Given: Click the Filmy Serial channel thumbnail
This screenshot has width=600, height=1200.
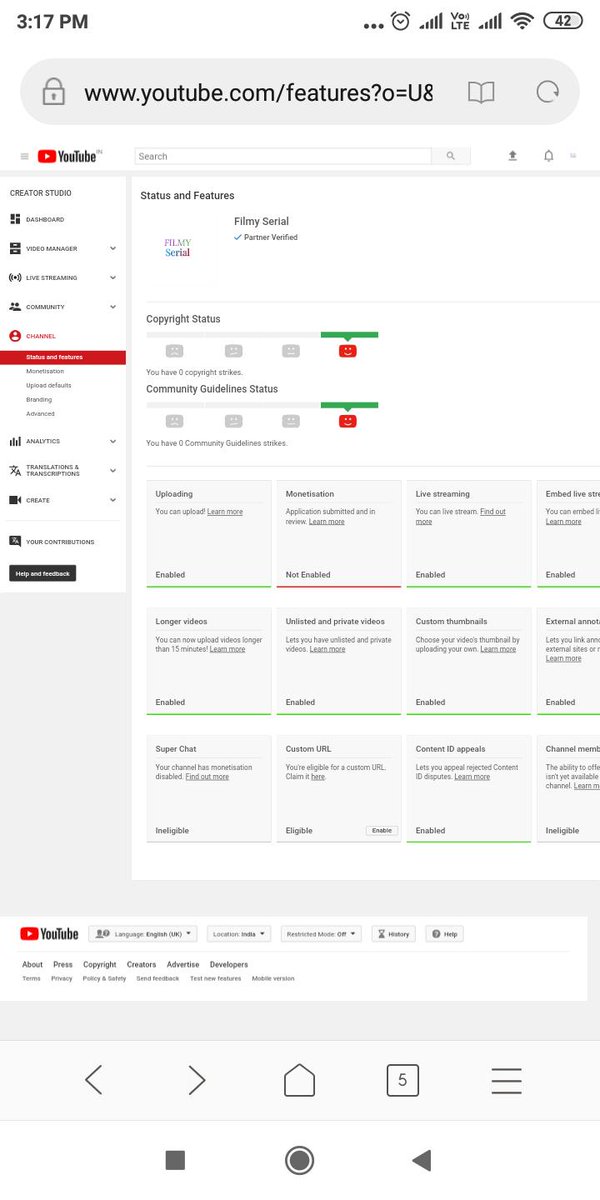Looking at the screenshot, I should (x=178, y=247).
